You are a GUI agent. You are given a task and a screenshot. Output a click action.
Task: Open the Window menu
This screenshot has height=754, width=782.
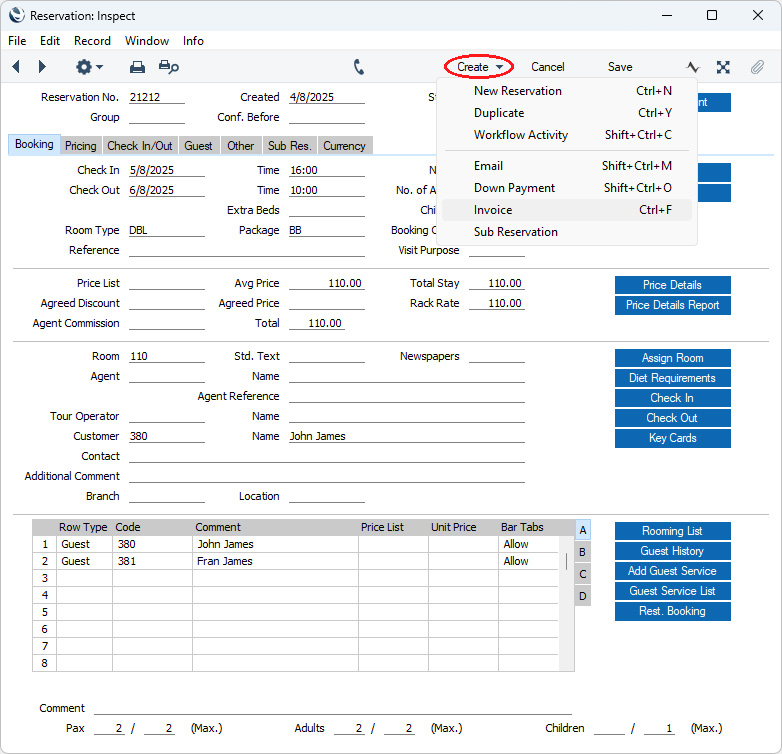tap(147, 41)
